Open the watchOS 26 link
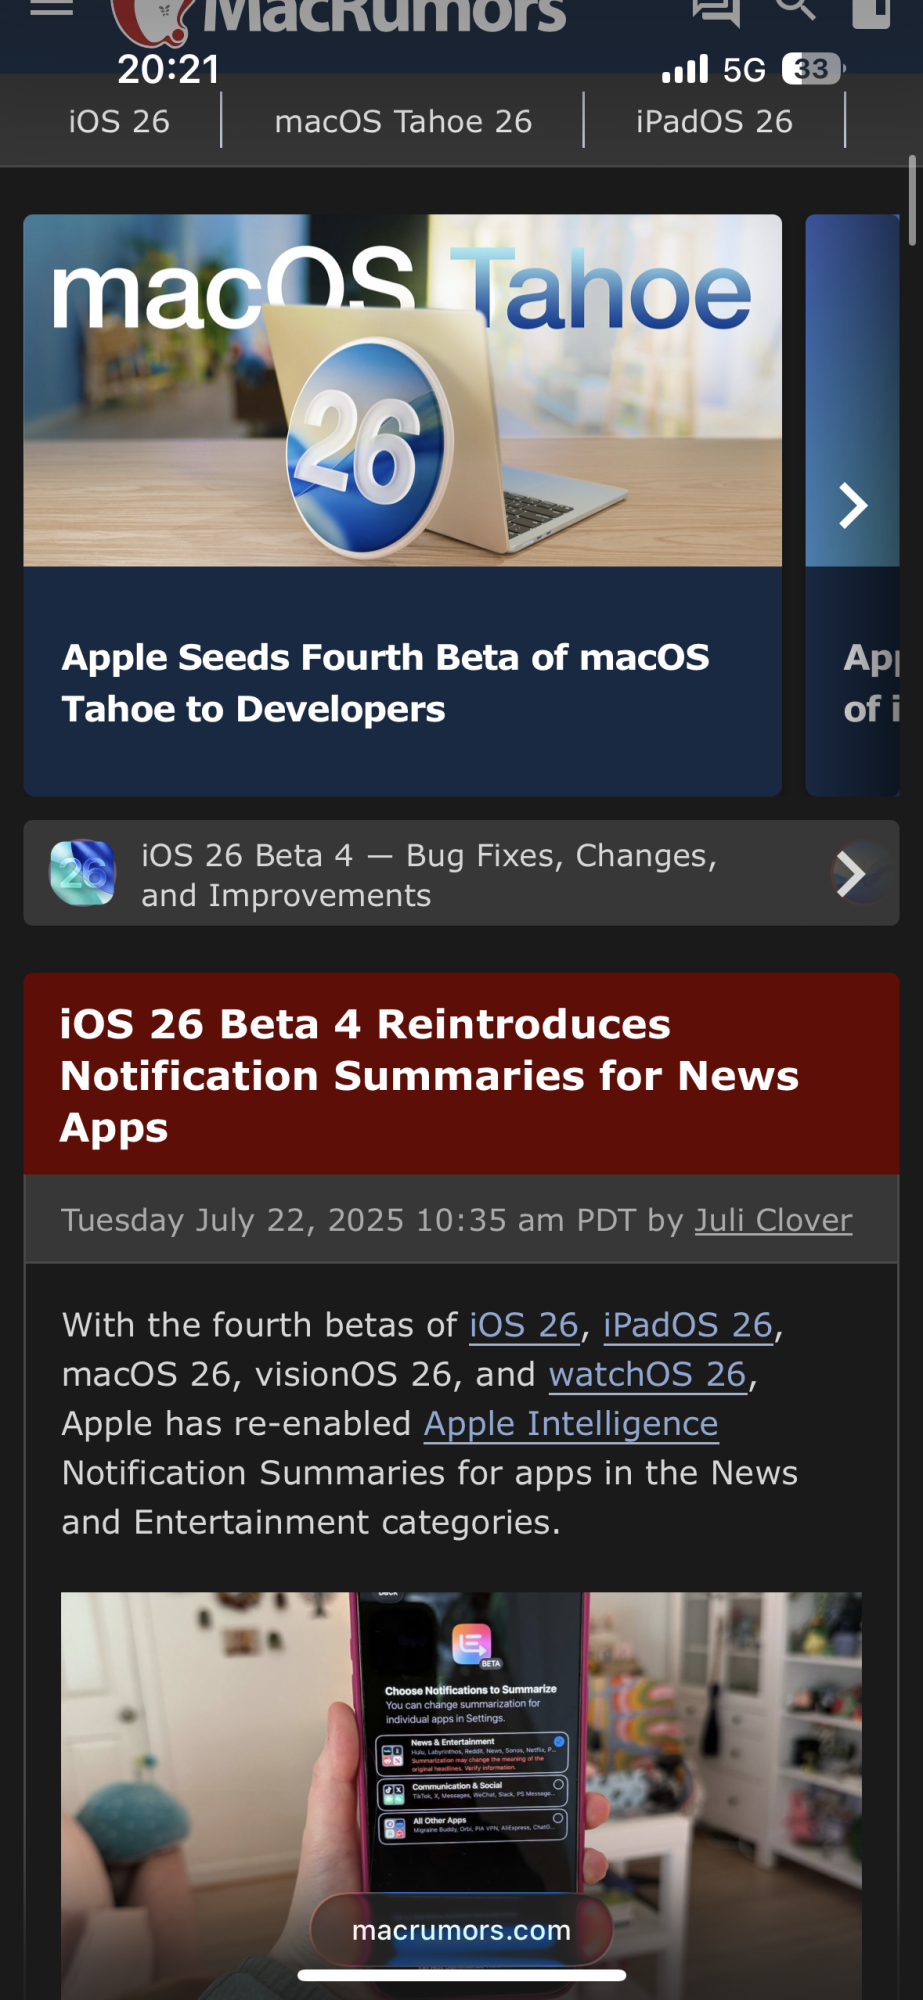This screenshot has width=923, height=2000. (648, 1374)
